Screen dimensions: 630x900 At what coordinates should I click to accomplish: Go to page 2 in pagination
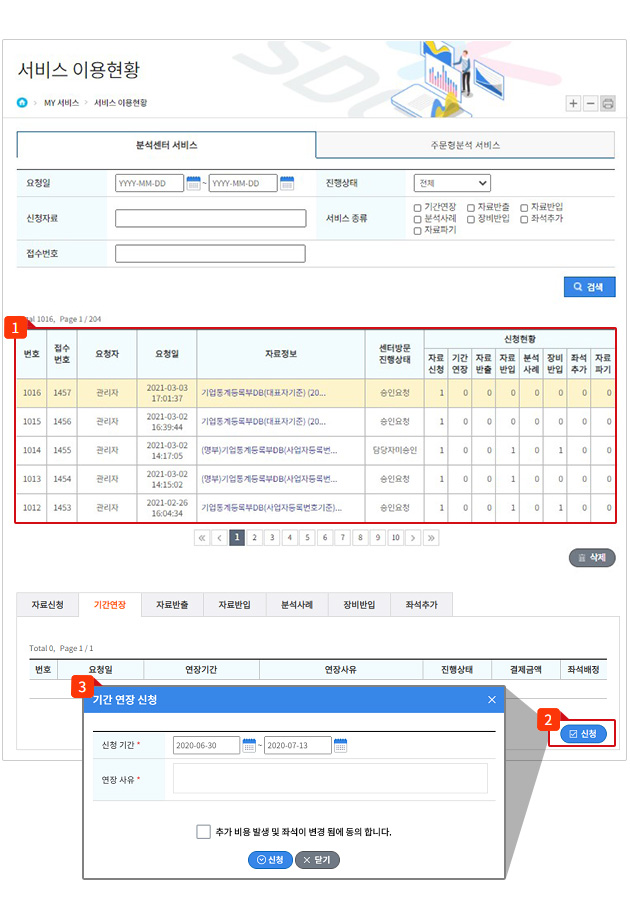(x=254, y=538)
